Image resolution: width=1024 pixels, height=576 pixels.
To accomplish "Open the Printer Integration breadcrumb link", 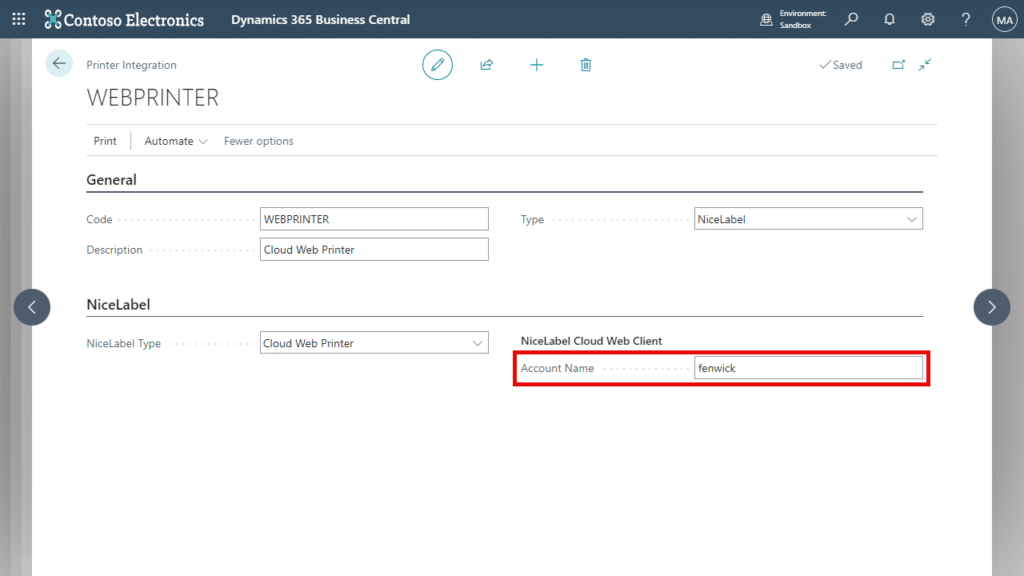I will click(x=130, y=64).
